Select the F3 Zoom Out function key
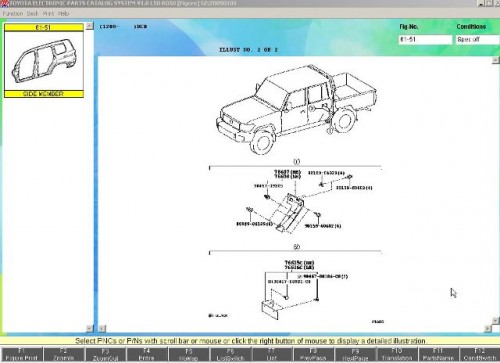The image size is (500, 363). pyautogui.click(x=105, y=354)
